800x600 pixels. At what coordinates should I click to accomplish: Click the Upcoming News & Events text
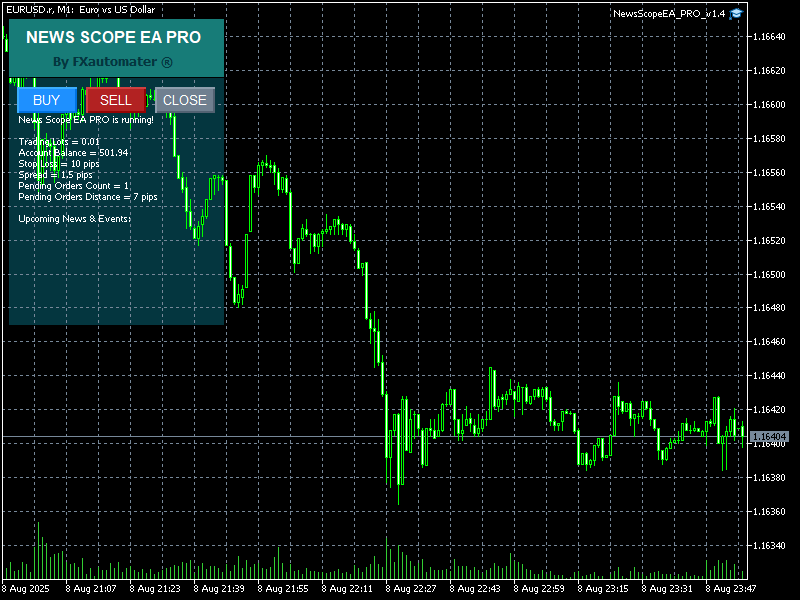[75, 218]
